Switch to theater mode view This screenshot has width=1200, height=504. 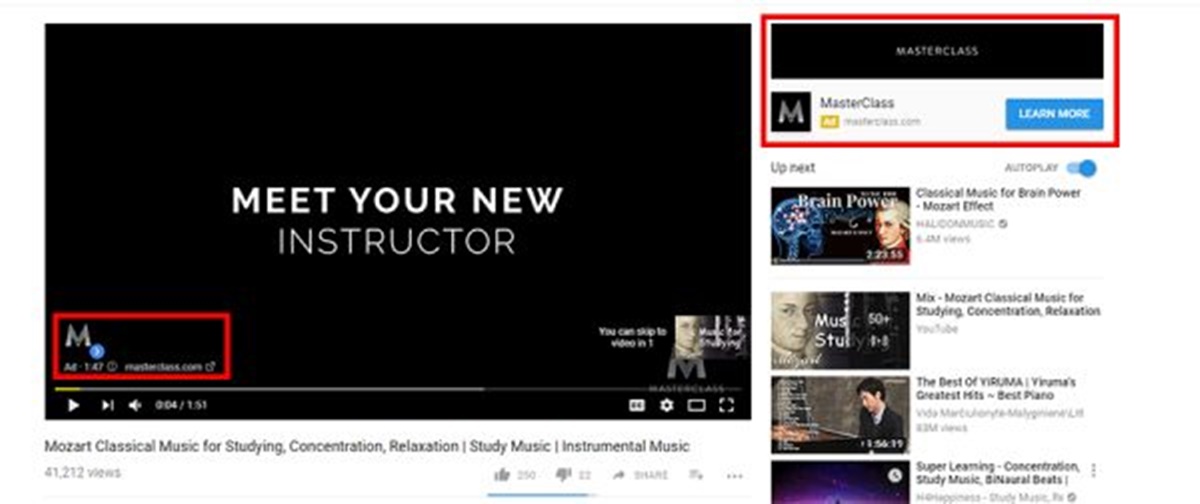pos(697,405)
